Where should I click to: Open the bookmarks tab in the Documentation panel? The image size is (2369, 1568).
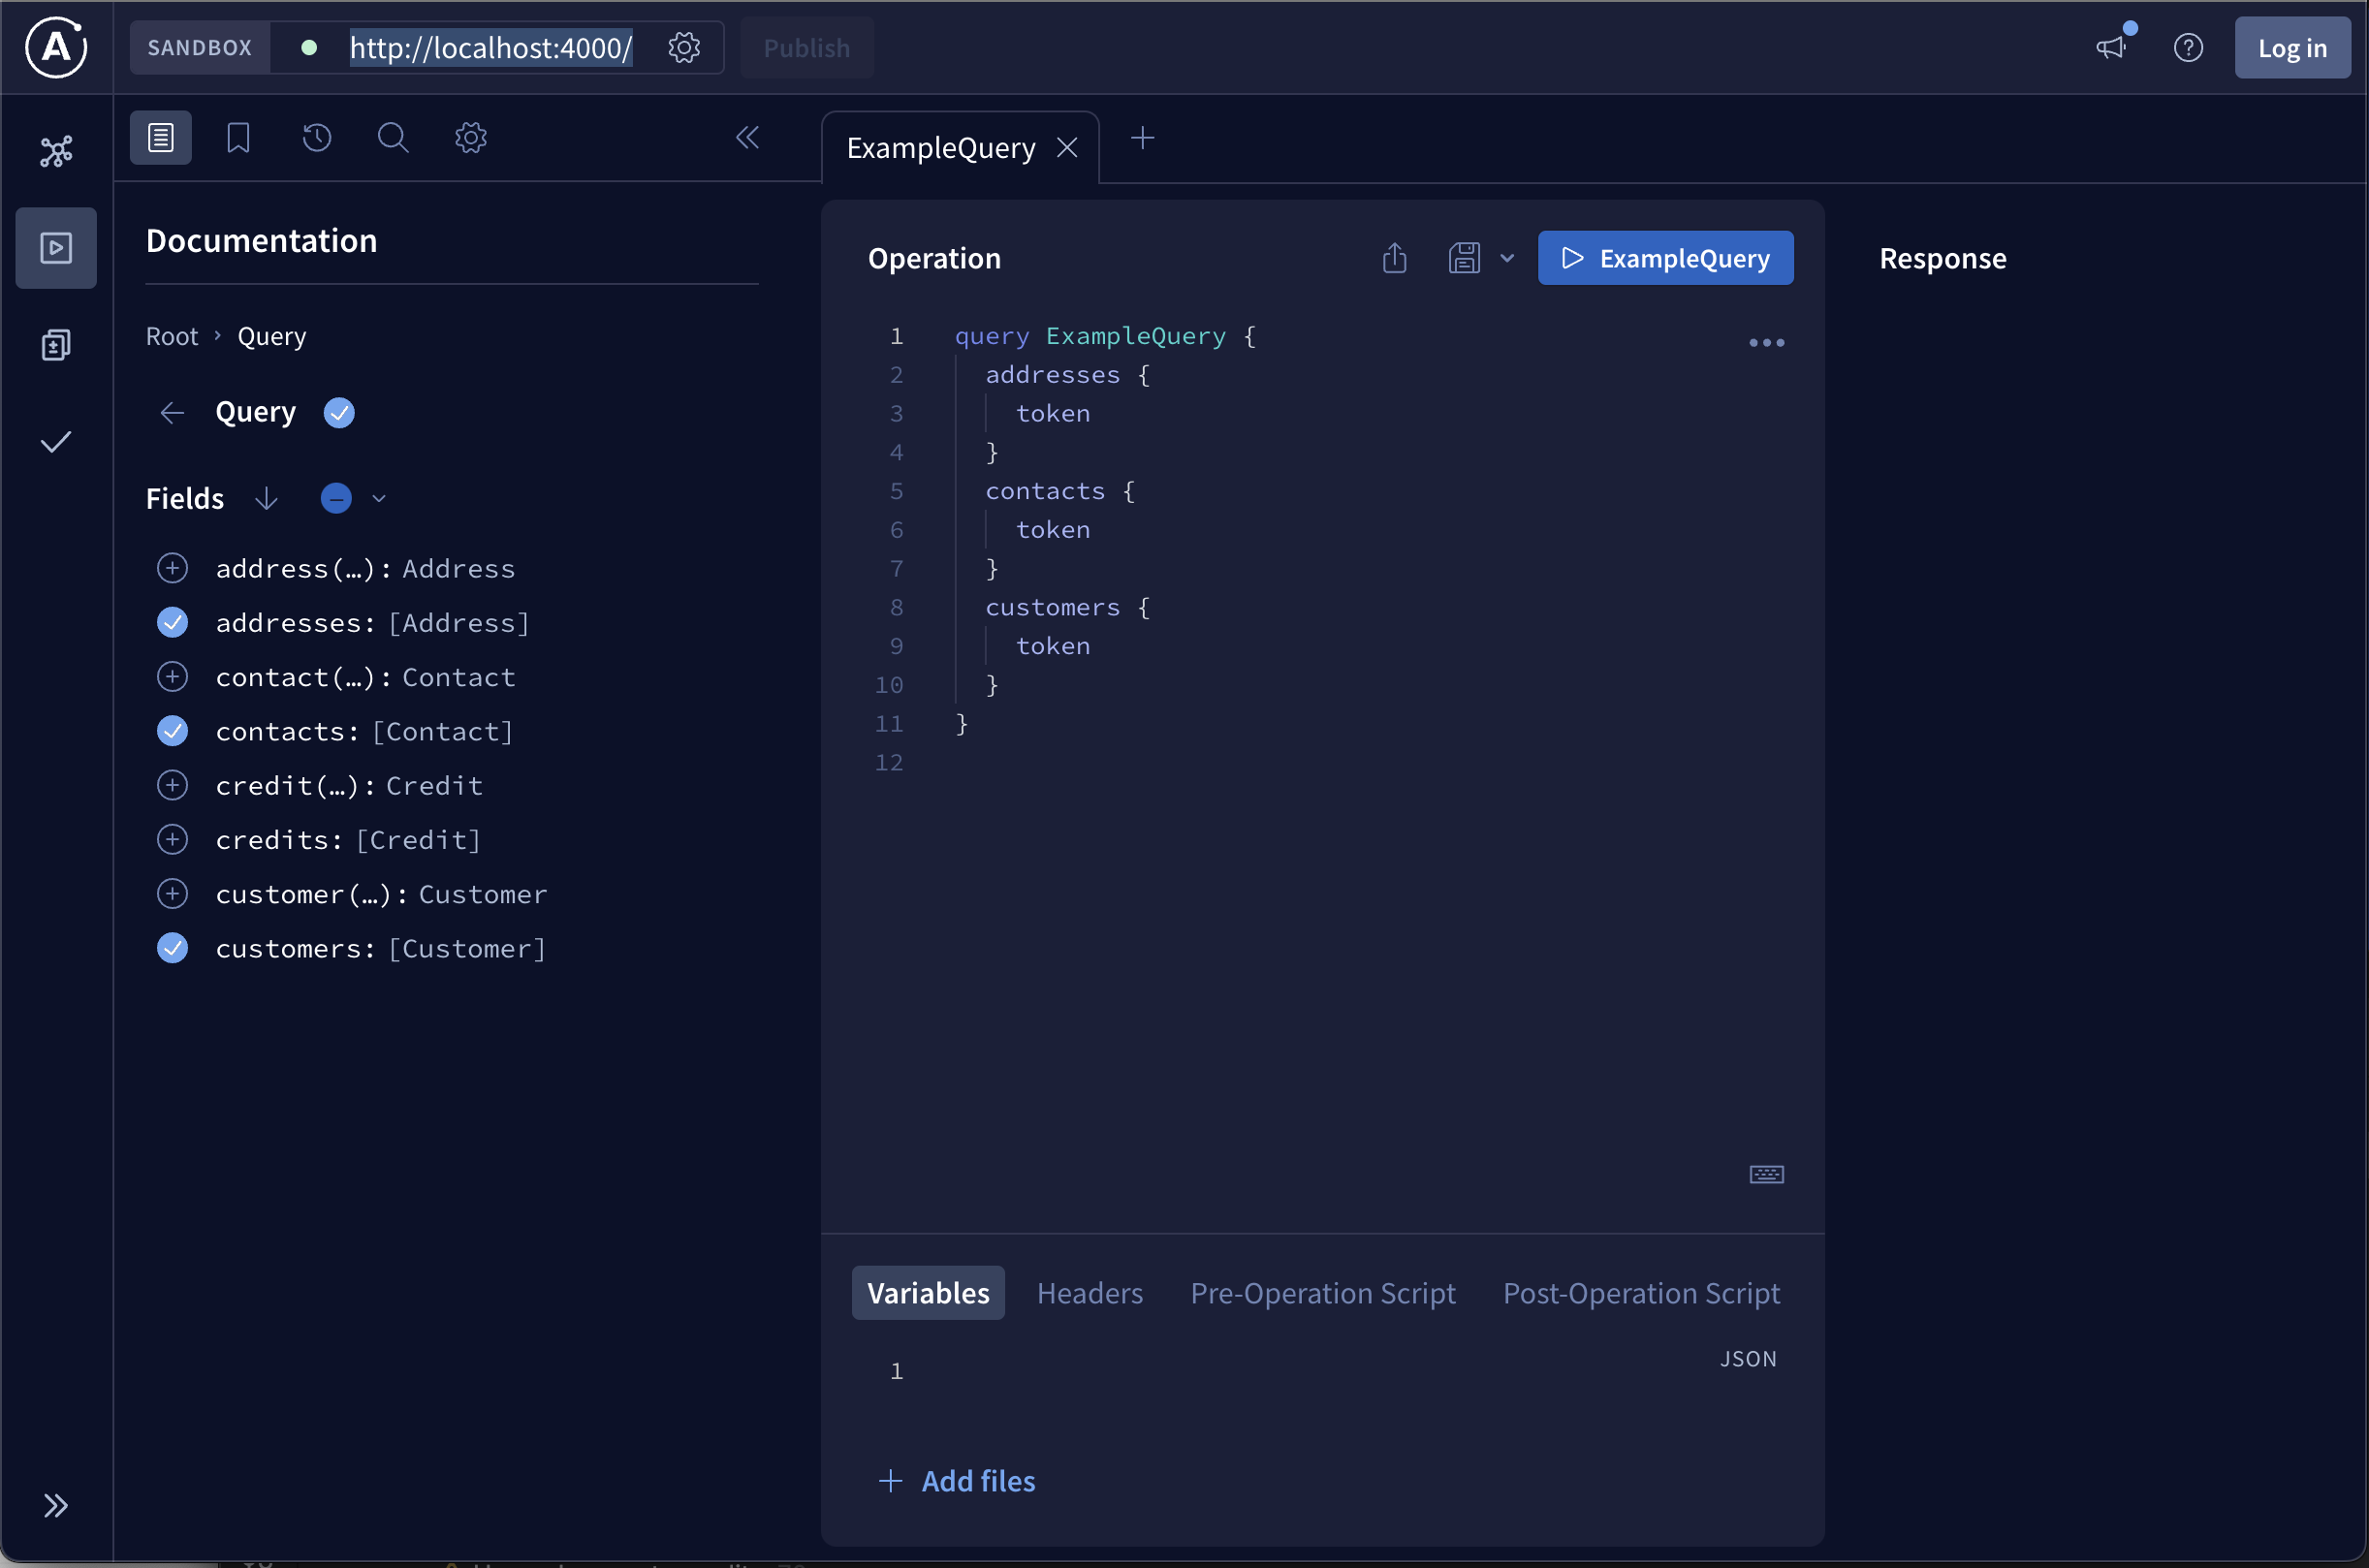point(238,138)
